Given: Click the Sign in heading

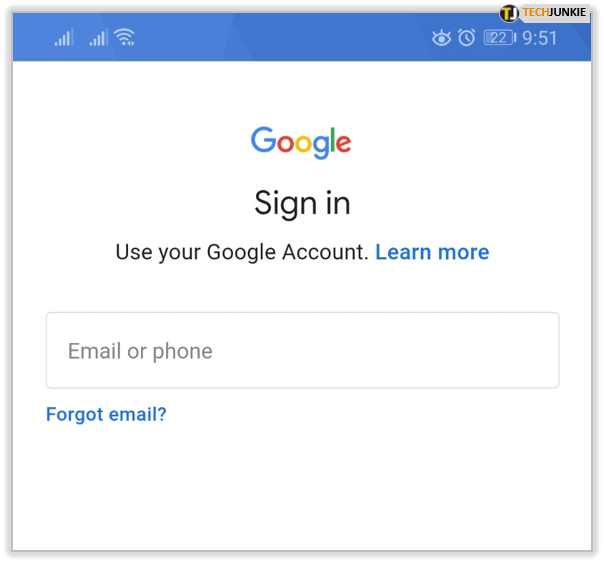Looking at the screenshot, I should tap(302, 203).
